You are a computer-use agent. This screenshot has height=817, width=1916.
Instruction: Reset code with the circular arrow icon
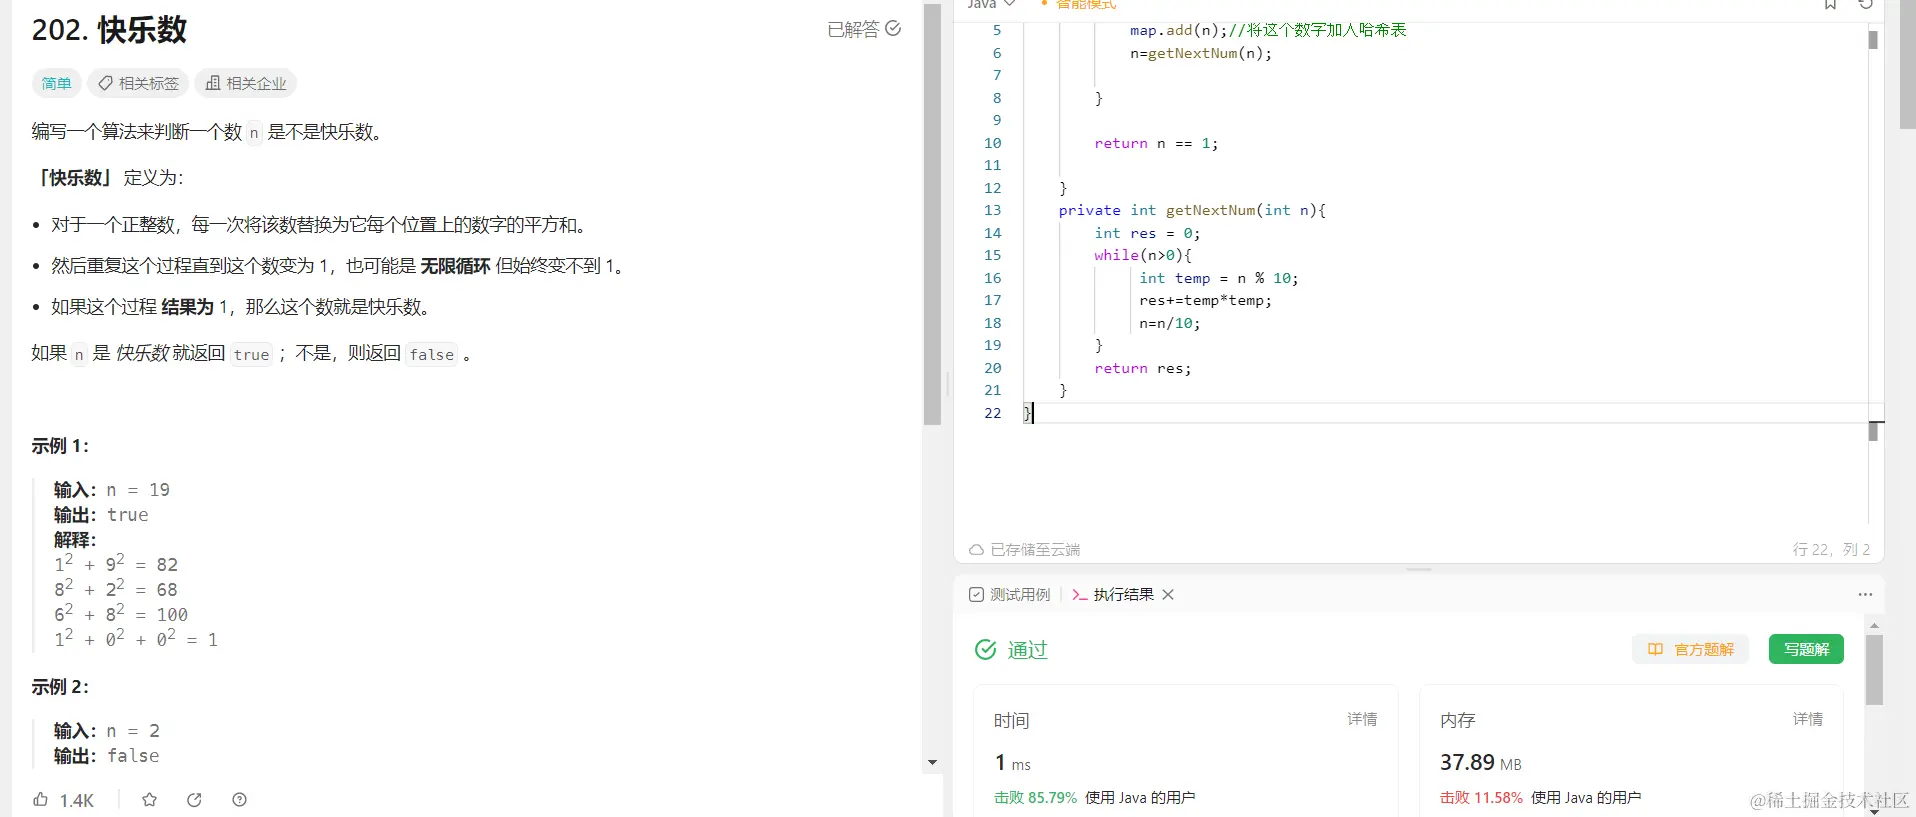coord(1865,4)
